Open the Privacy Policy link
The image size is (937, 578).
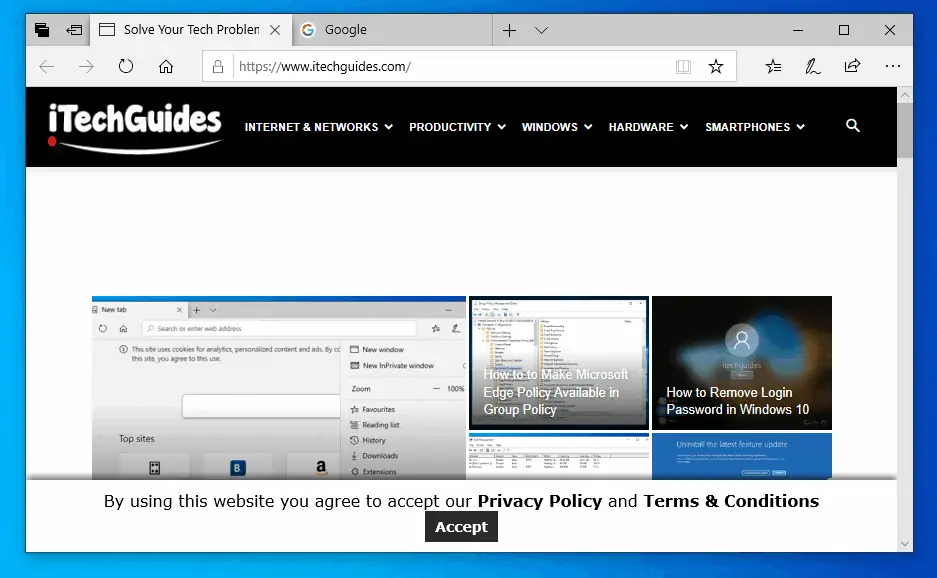click(x=540, y=501)
